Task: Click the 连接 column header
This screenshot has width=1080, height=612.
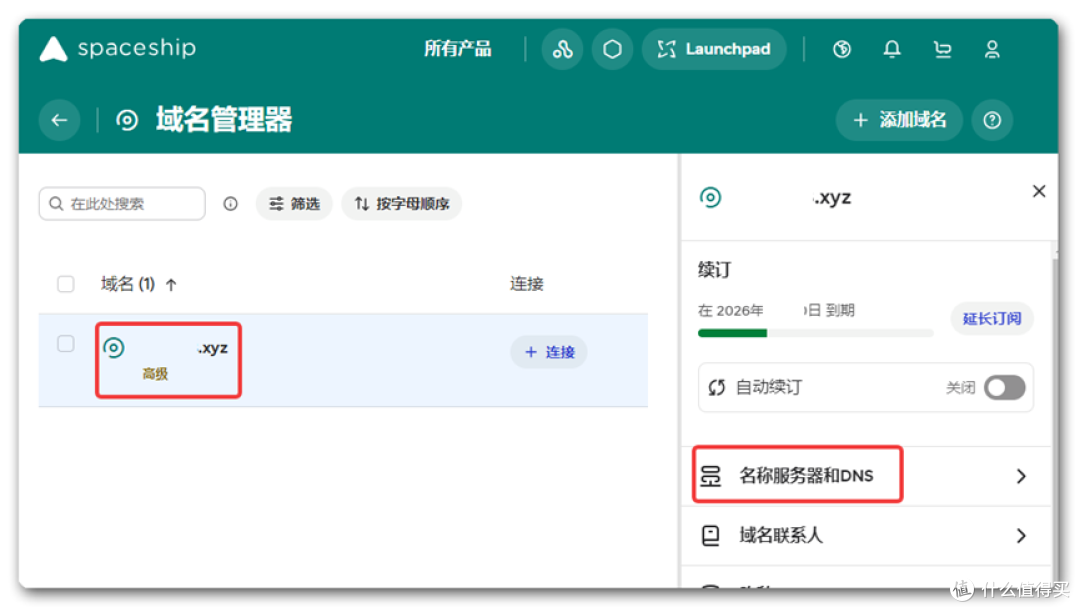Action: point(527,284)
